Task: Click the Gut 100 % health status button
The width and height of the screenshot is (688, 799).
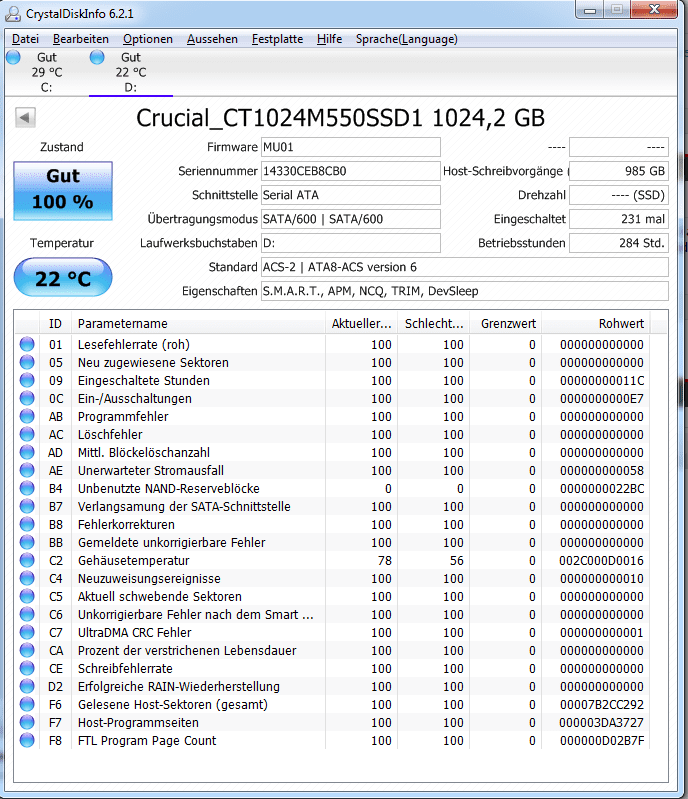Action: pos(63,191)
